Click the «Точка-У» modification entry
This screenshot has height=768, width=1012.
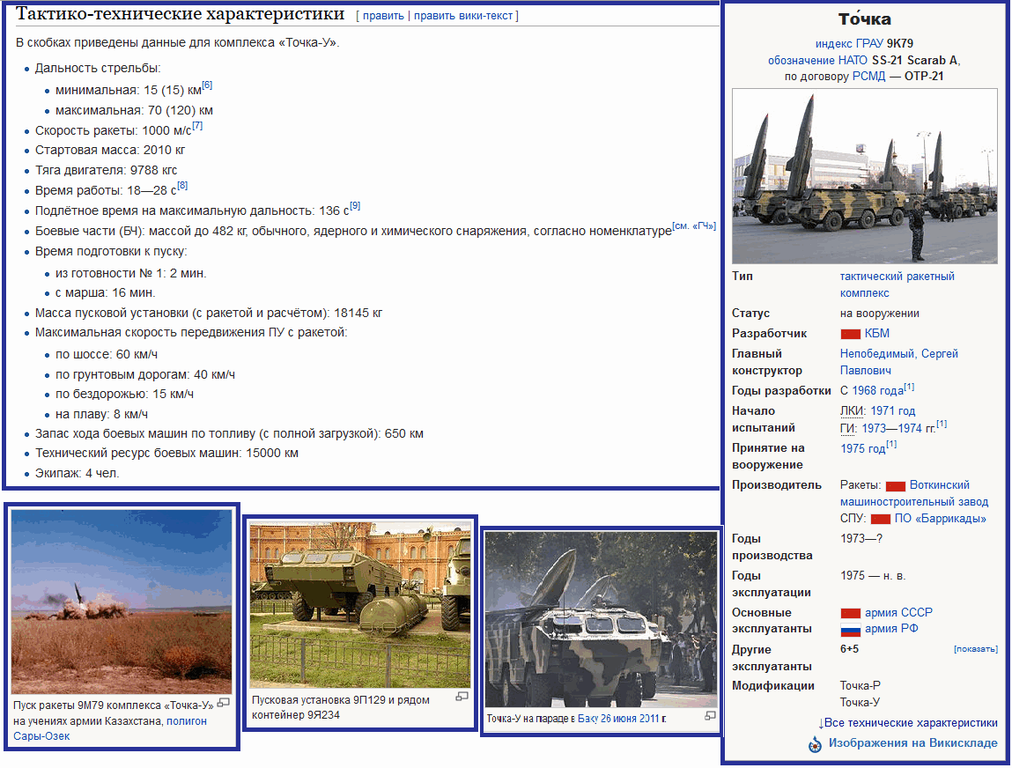click(x=860, y=703)
